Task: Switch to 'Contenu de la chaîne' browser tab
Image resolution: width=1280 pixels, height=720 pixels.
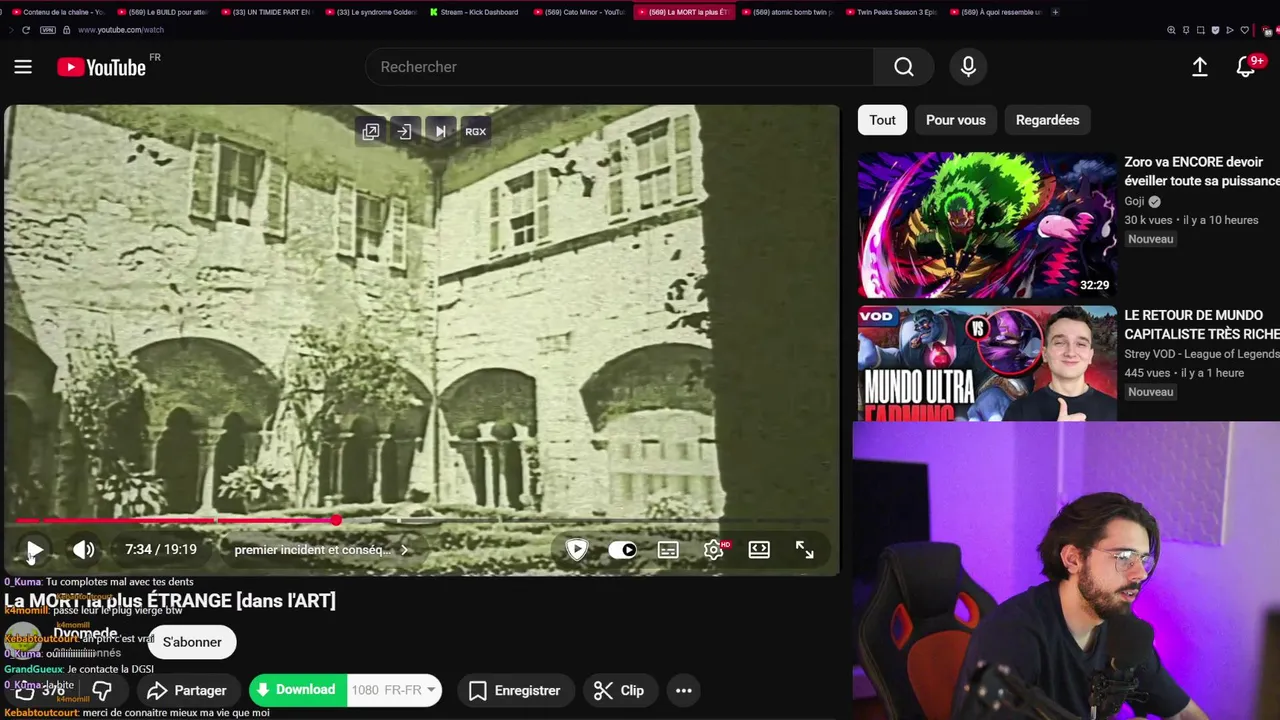Action: (57, 12)
